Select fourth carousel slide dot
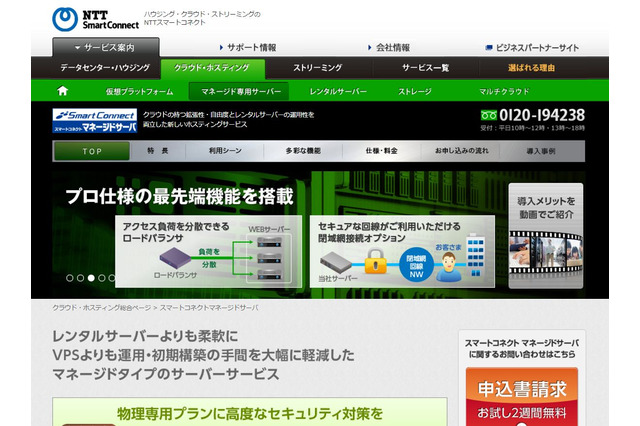Image resolution: width=640 pixels, height=426 pixels. pos(102,278)
